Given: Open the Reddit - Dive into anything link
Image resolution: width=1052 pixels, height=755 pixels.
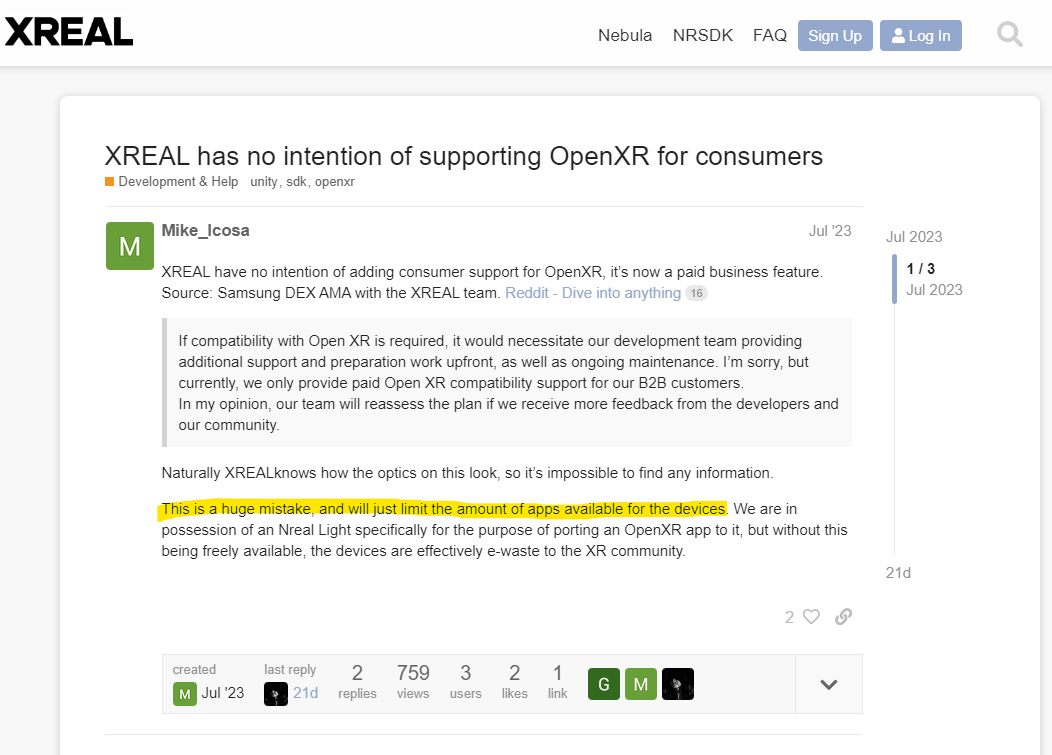Looking at the screenshot, I should [x=593, y=293].
